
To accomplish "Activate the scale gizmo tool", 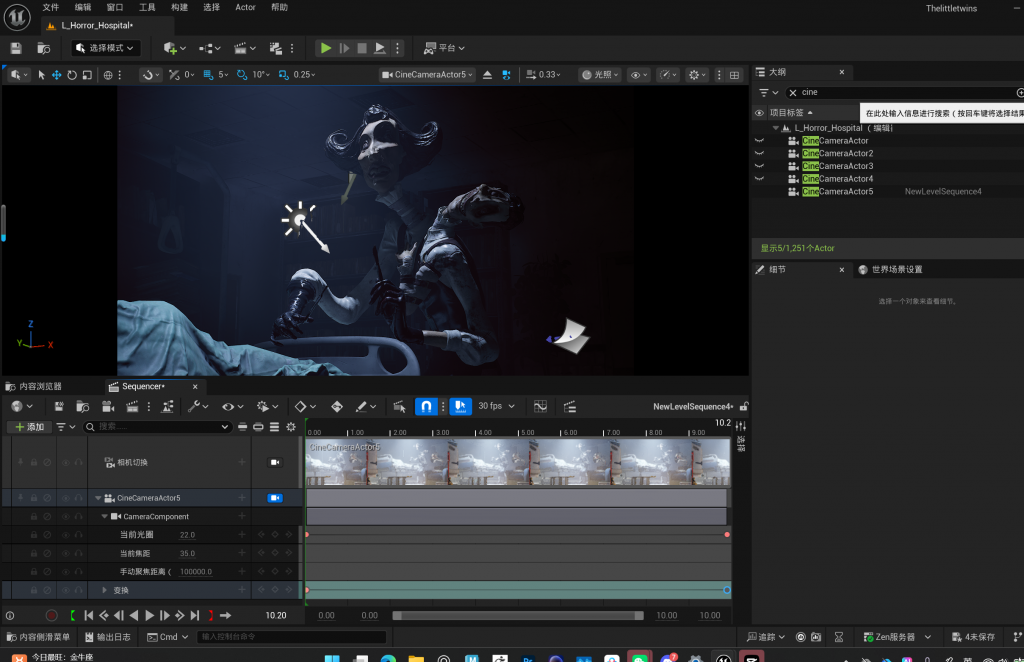I will point(86,75).
